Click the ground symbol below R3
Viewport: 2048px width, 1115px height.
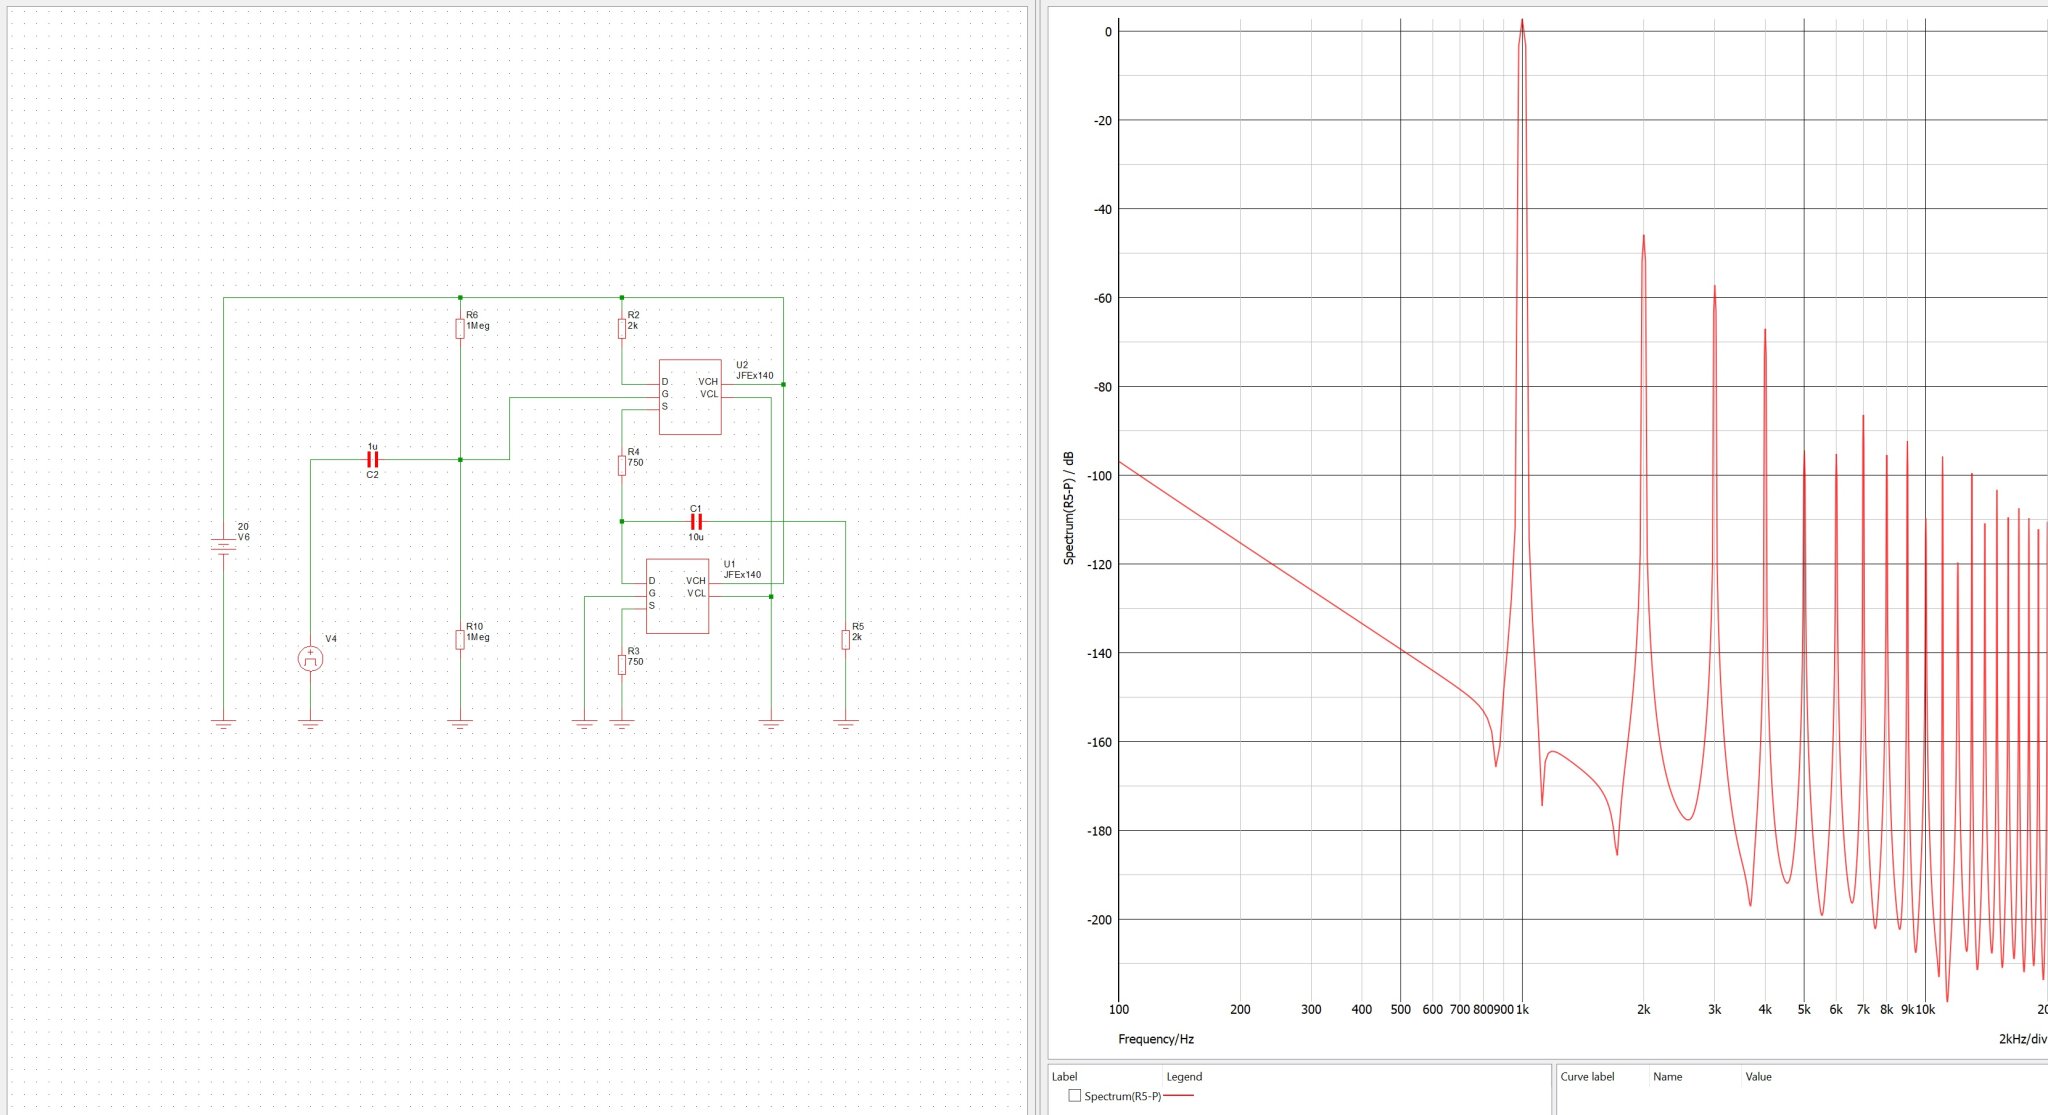pos(622,724)
